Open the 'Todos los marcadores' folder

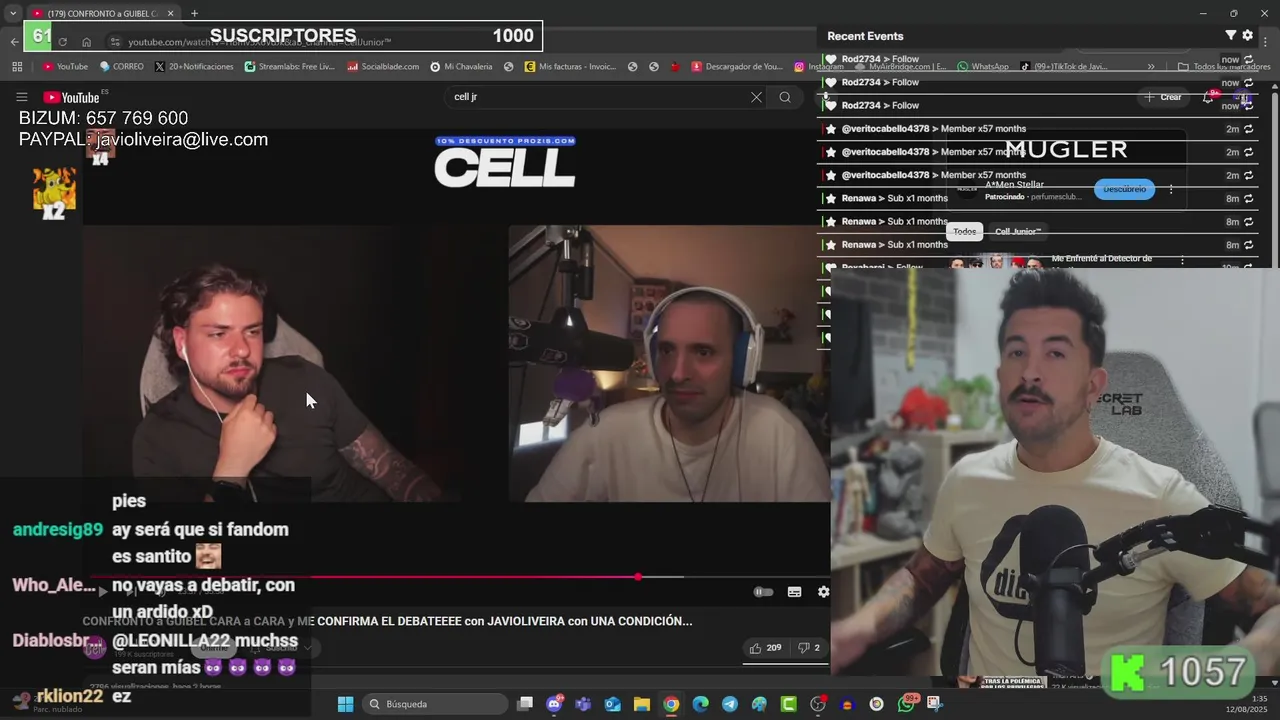tap(1224, 67)
